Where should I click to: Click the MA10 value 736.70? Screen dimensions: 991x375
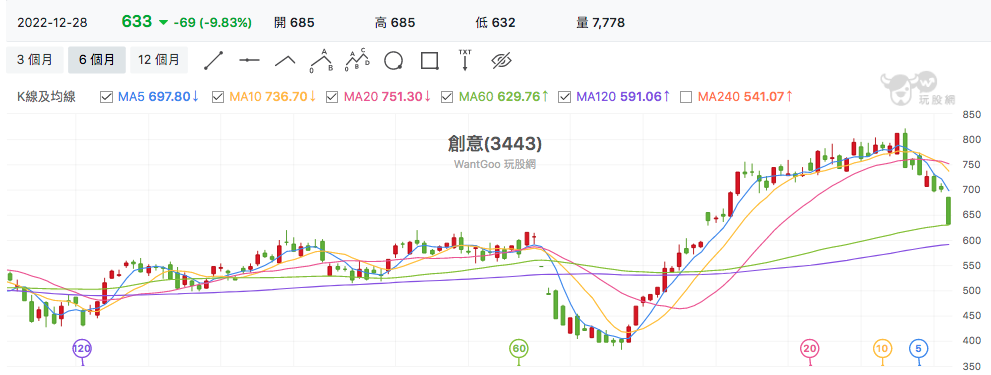tap(286, 97)
